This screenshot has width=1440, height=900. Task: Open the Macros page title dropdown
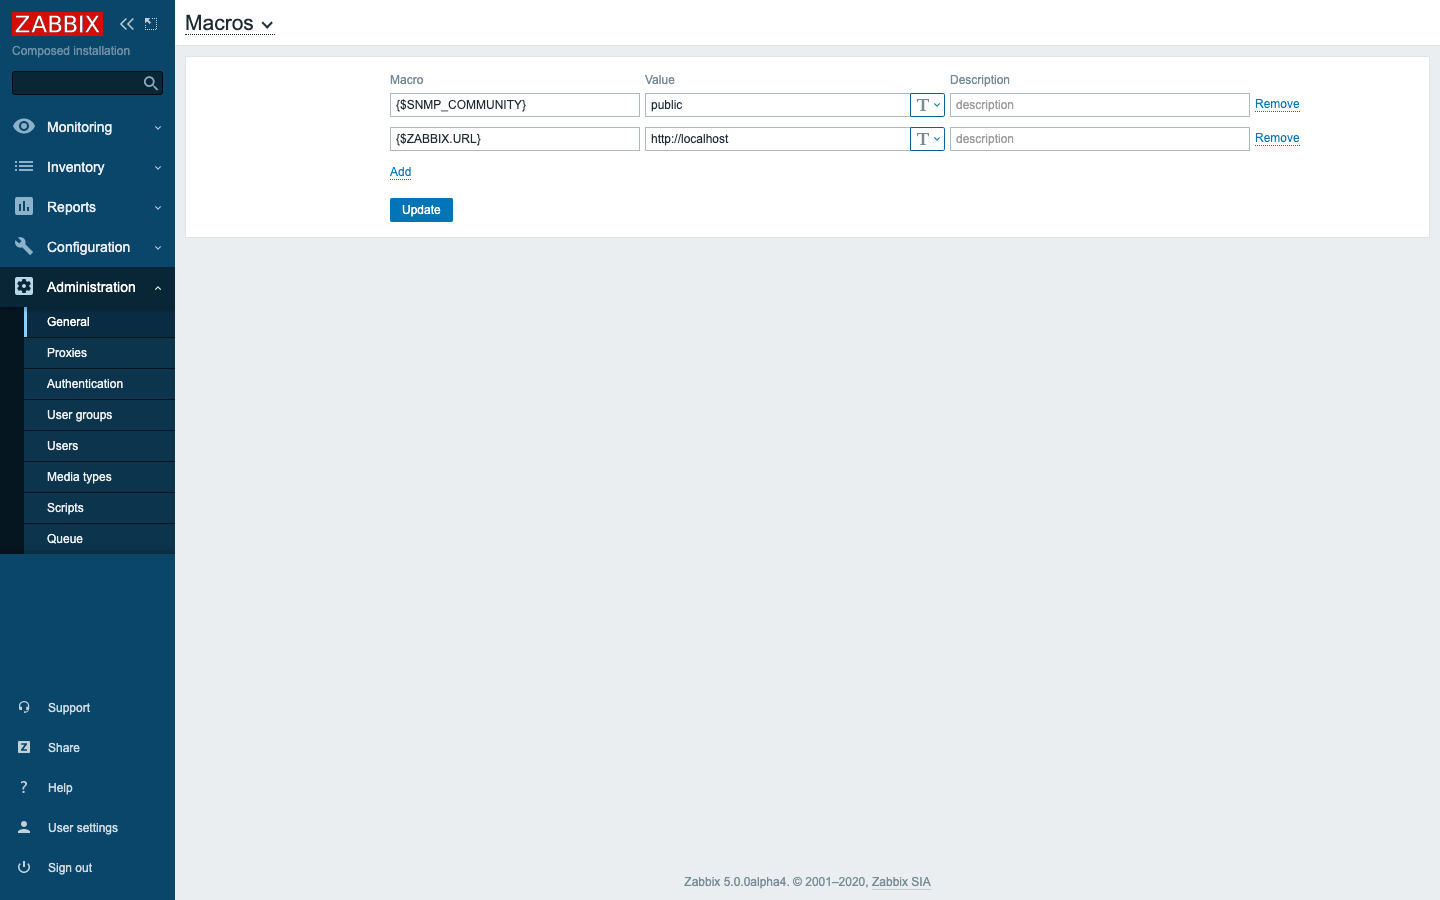[x=229, y=24]
